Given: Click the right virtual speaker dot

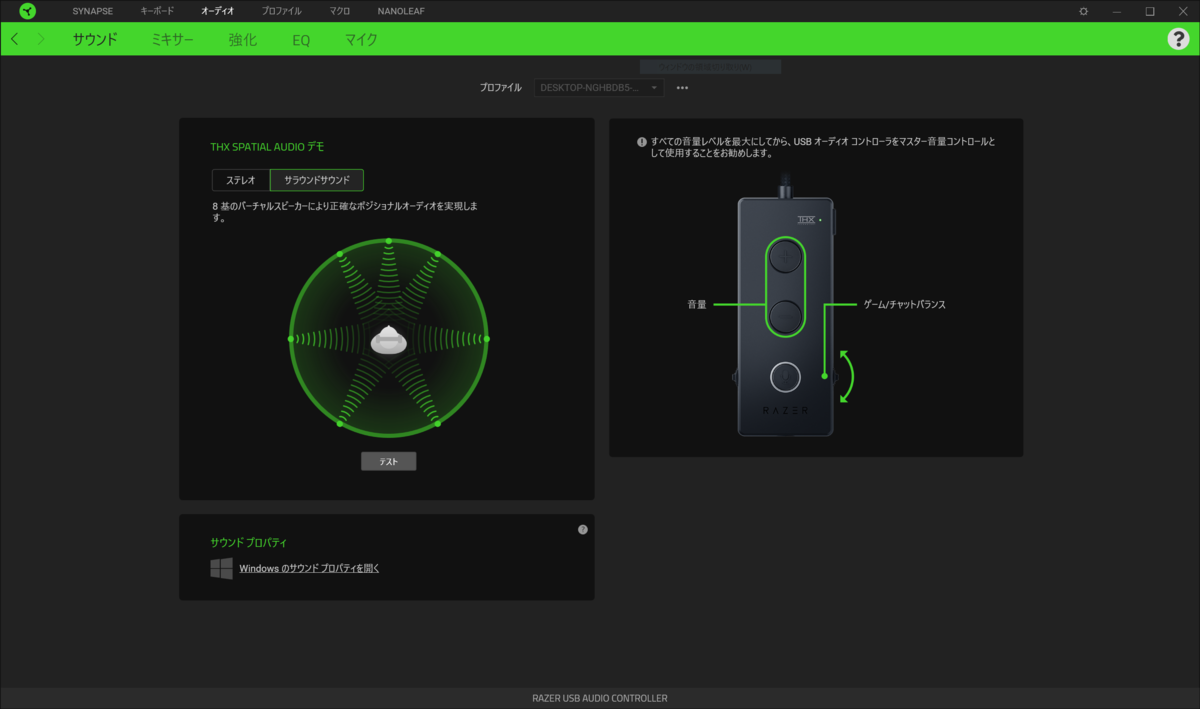Looking at the screenshot, I should (x=486, y=339).
